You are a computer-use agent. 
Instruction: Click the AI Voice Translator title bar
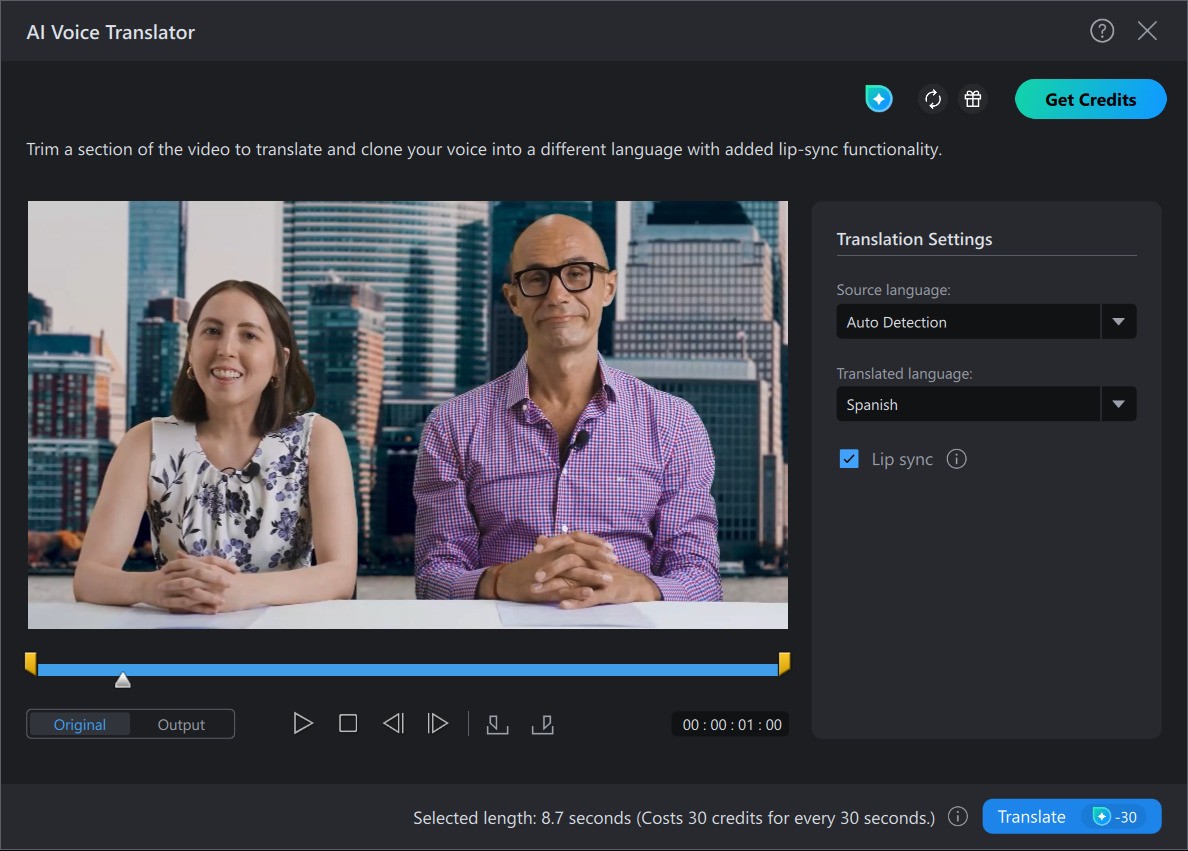pos(110,31)
